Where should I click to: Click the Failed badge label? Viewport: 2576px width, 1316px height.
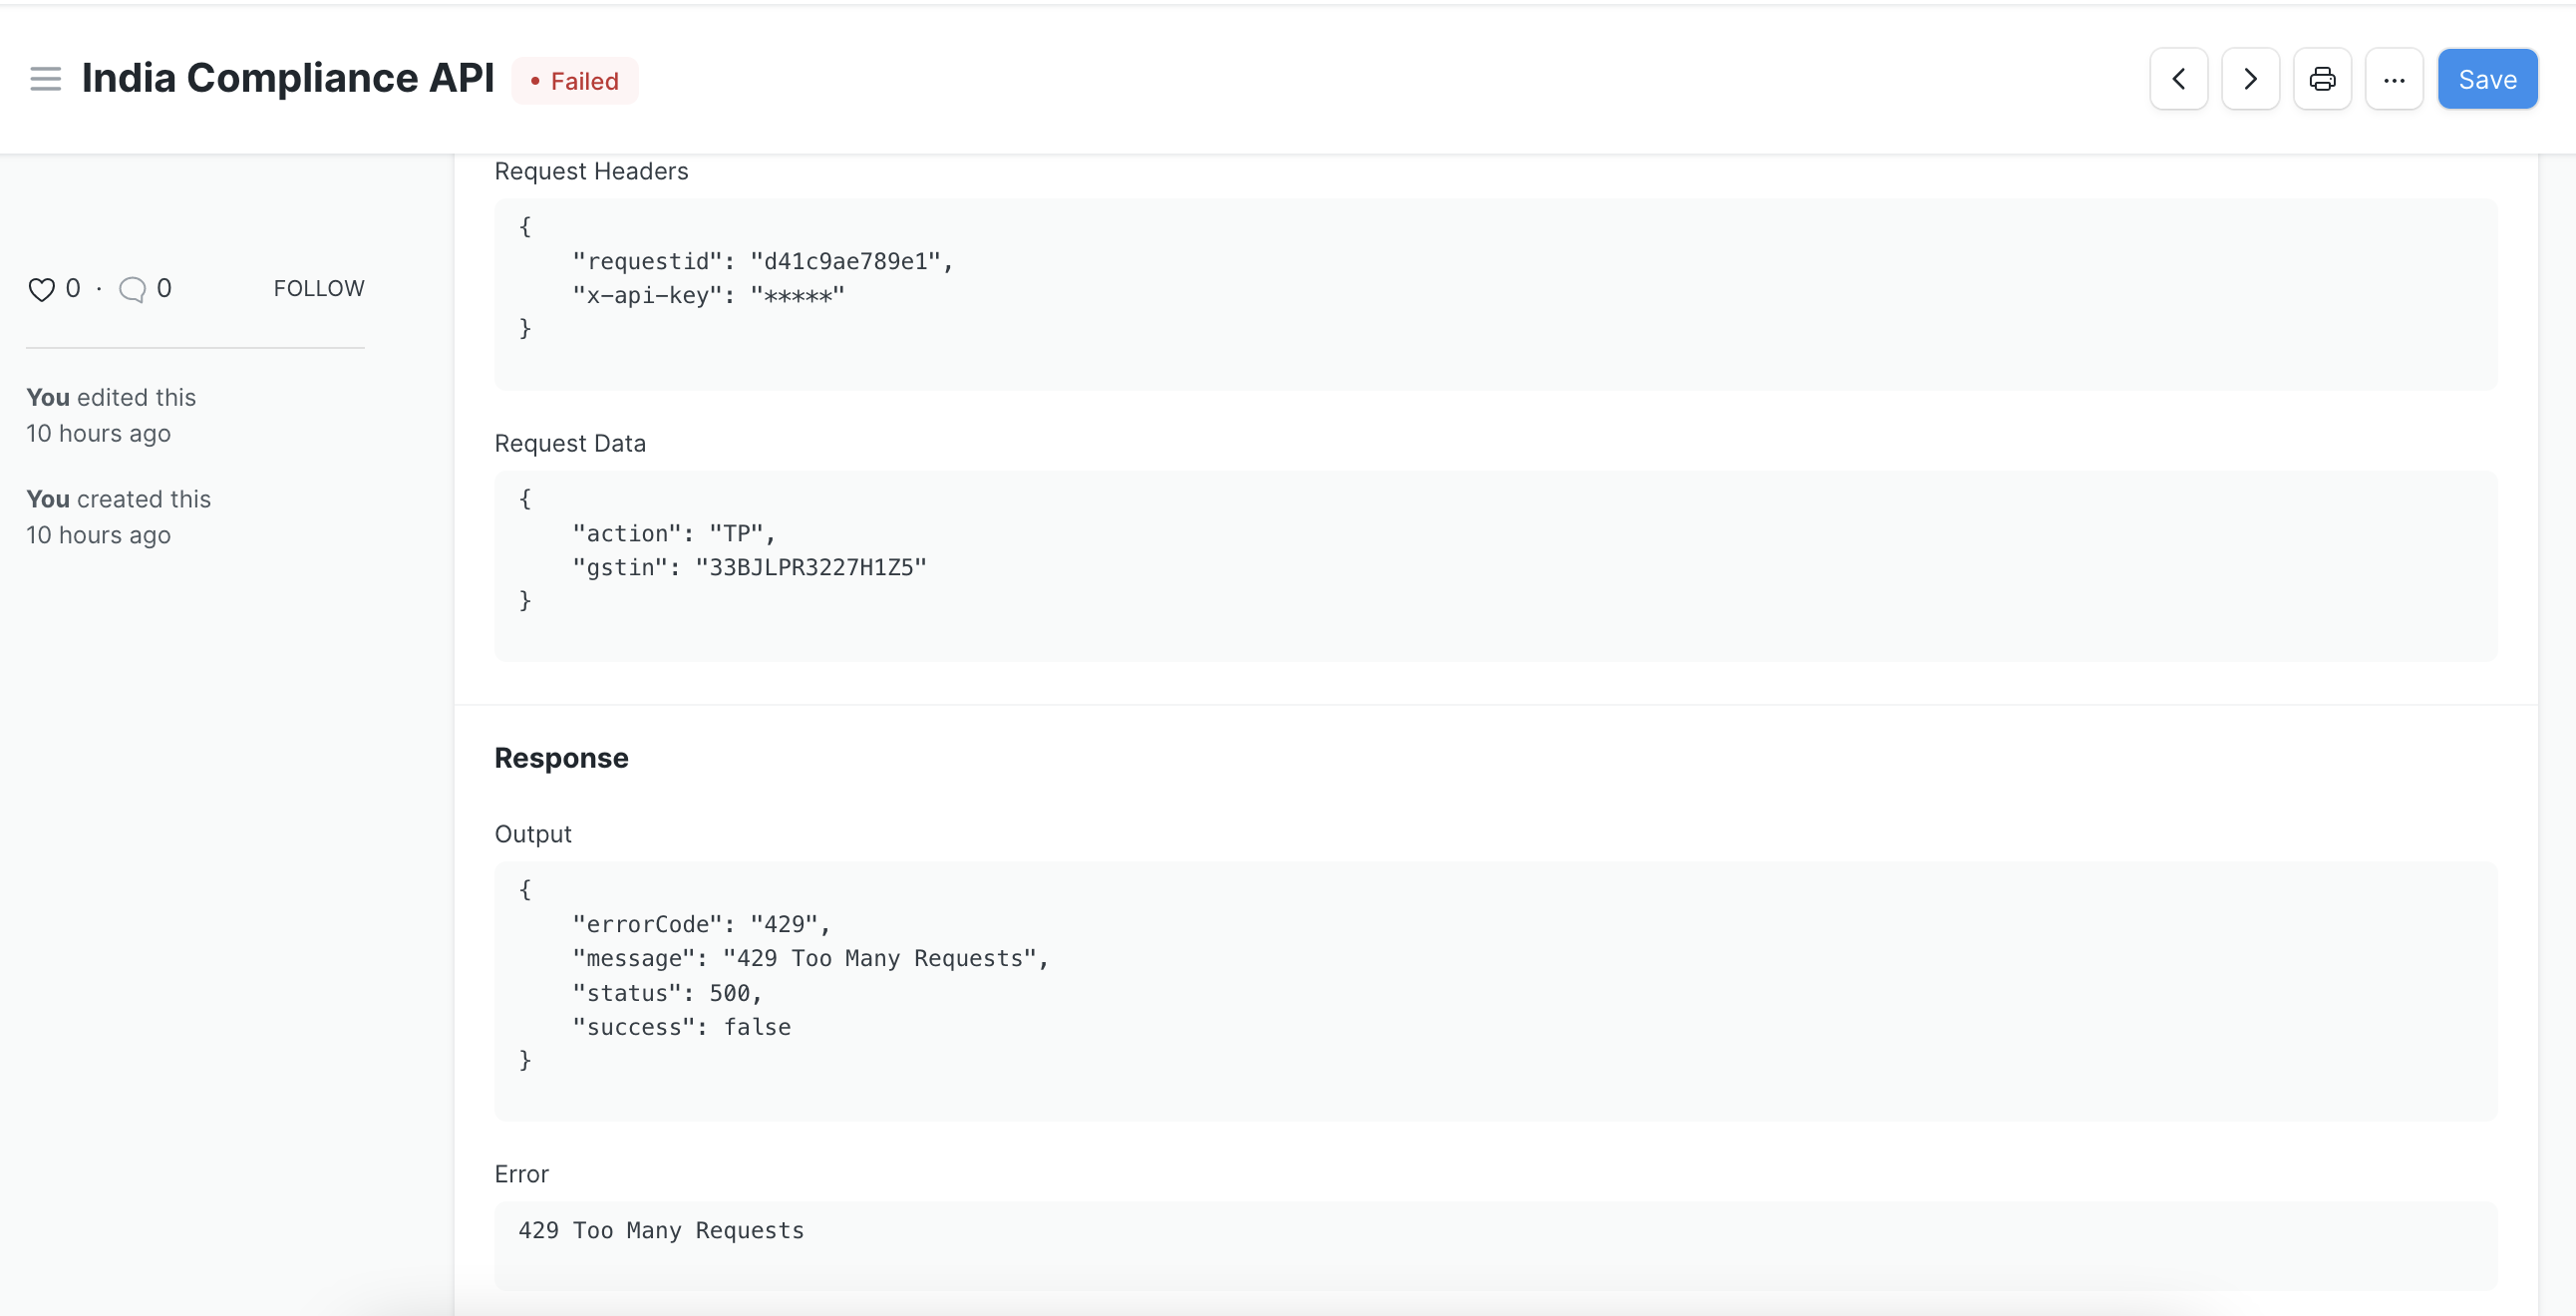586,80
